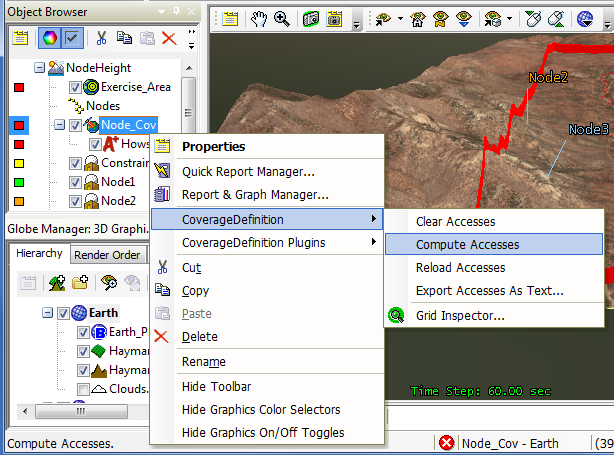Image resolution: width=614 pixels, height=455 pixels.
Task: Switch to the Render Order tab
Action: tap(107, 255)
